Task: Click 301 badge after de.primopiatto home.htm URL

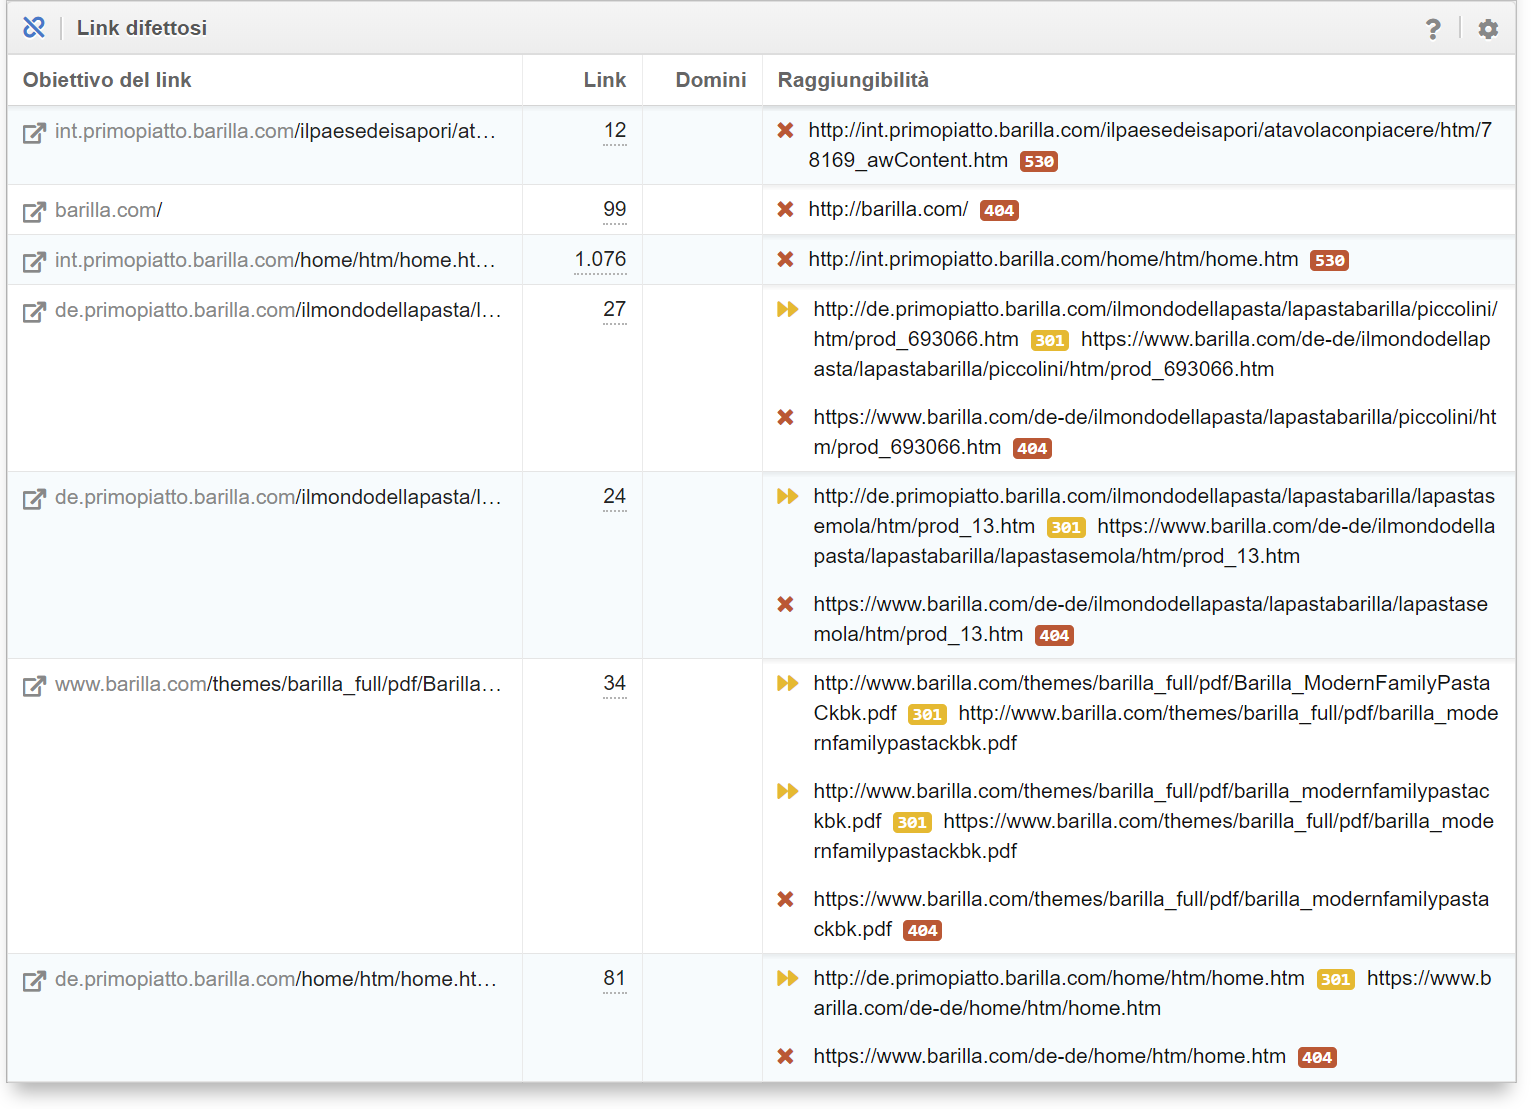Action: [x=1336, y=979]
